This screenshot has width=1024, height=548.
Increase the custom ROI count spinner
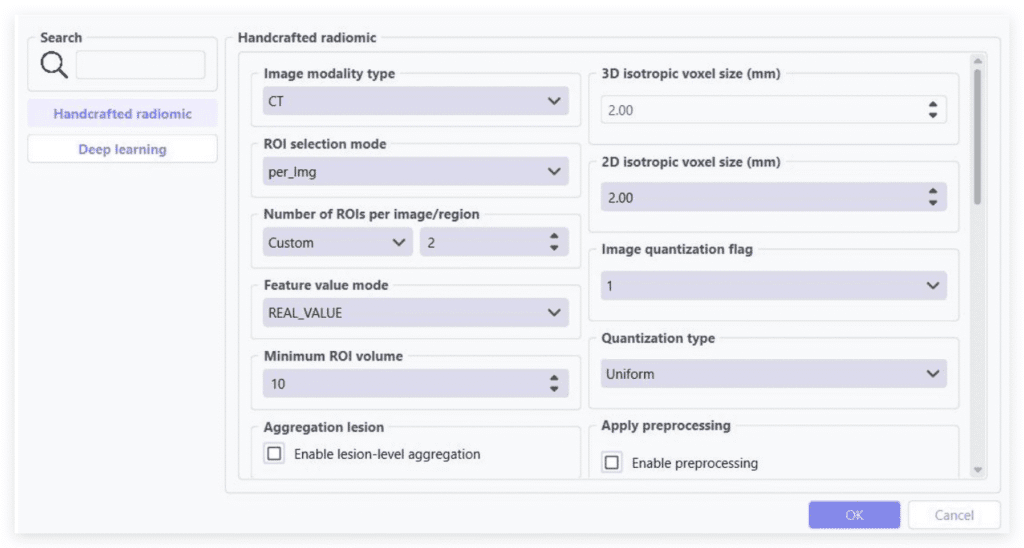pyautogui.click(x=554, y=237)
